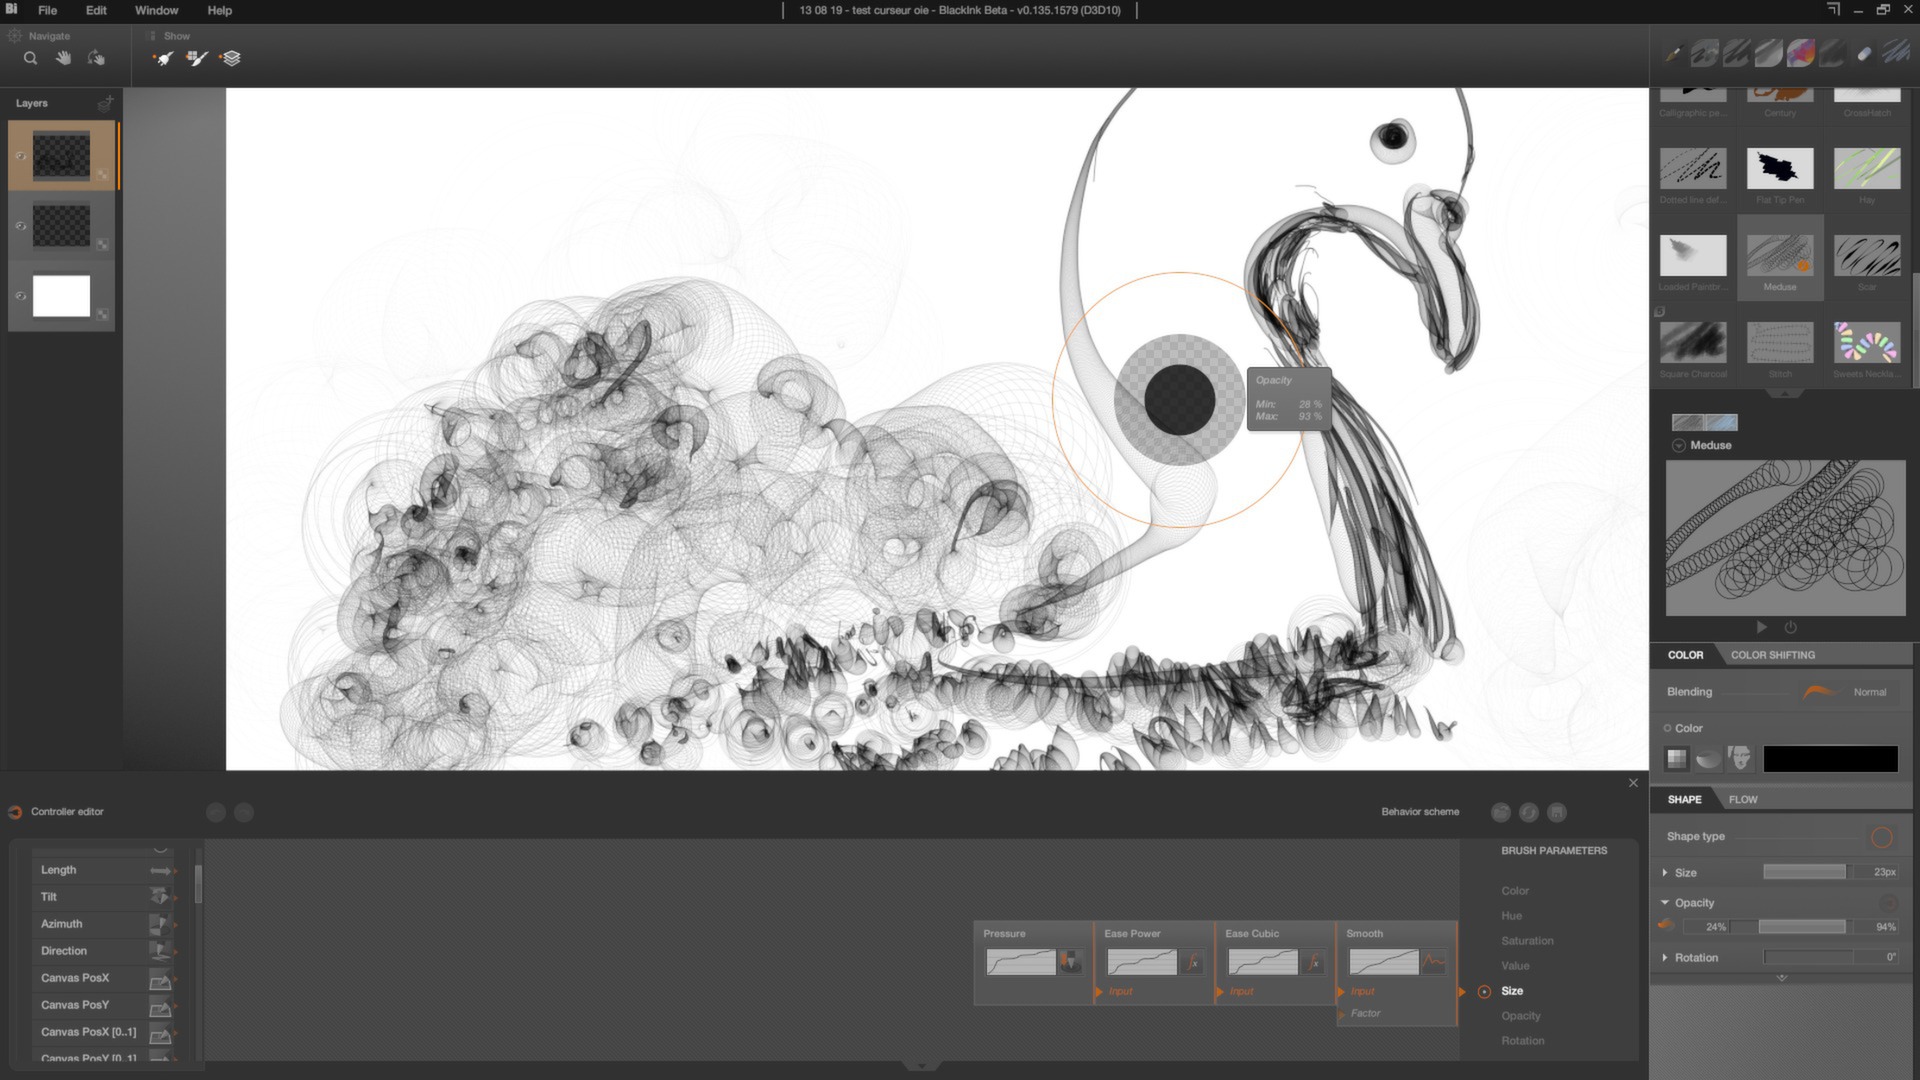Collapse the Opacity parameter section
The image size is (1920, 1080).
click(1665, 902)
